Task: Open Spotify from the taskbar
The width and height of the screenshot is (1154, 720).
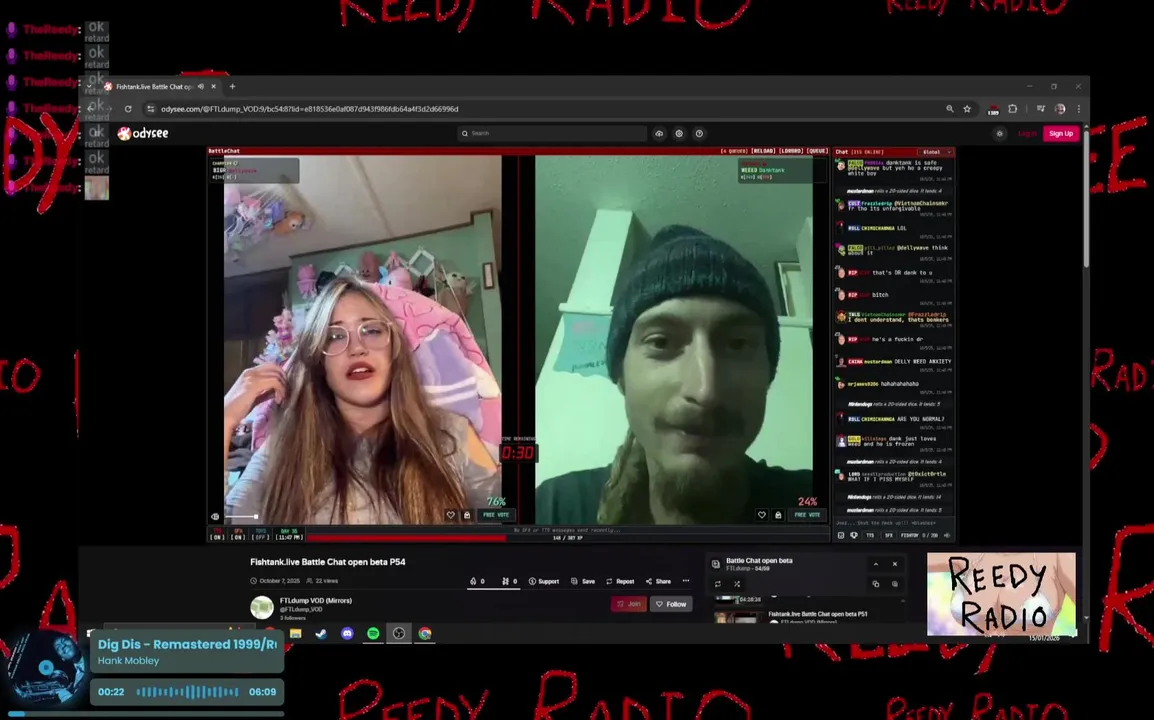Action: [x=373, y=633]
